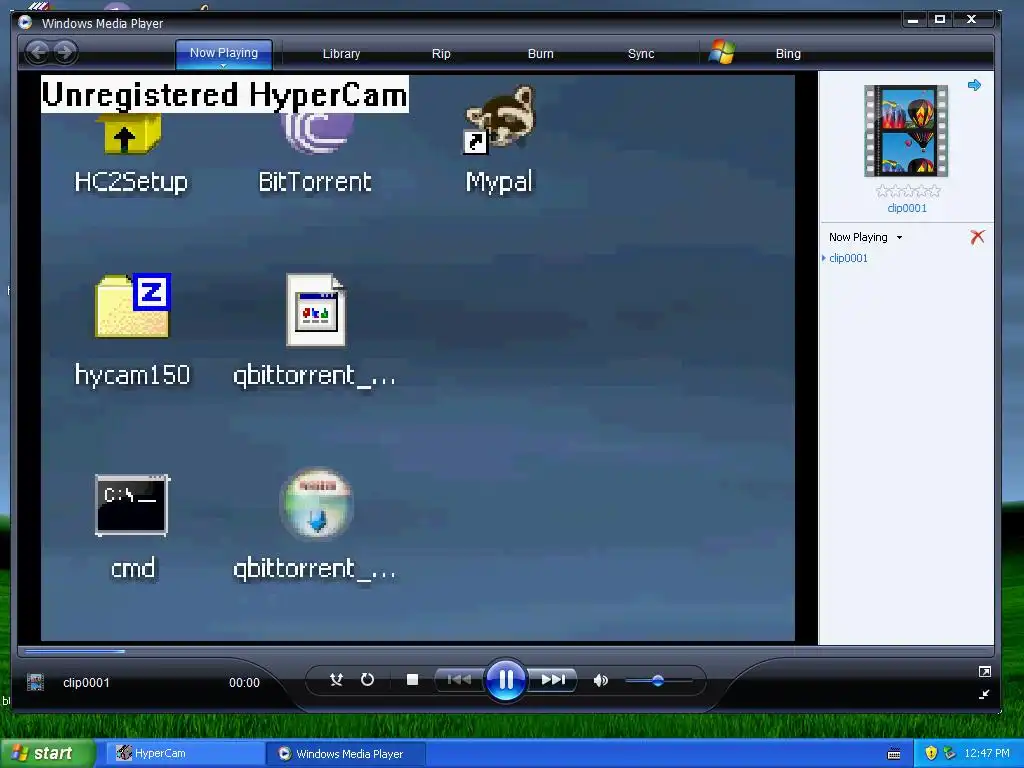Click the video file icon beside clip0001

35,682
